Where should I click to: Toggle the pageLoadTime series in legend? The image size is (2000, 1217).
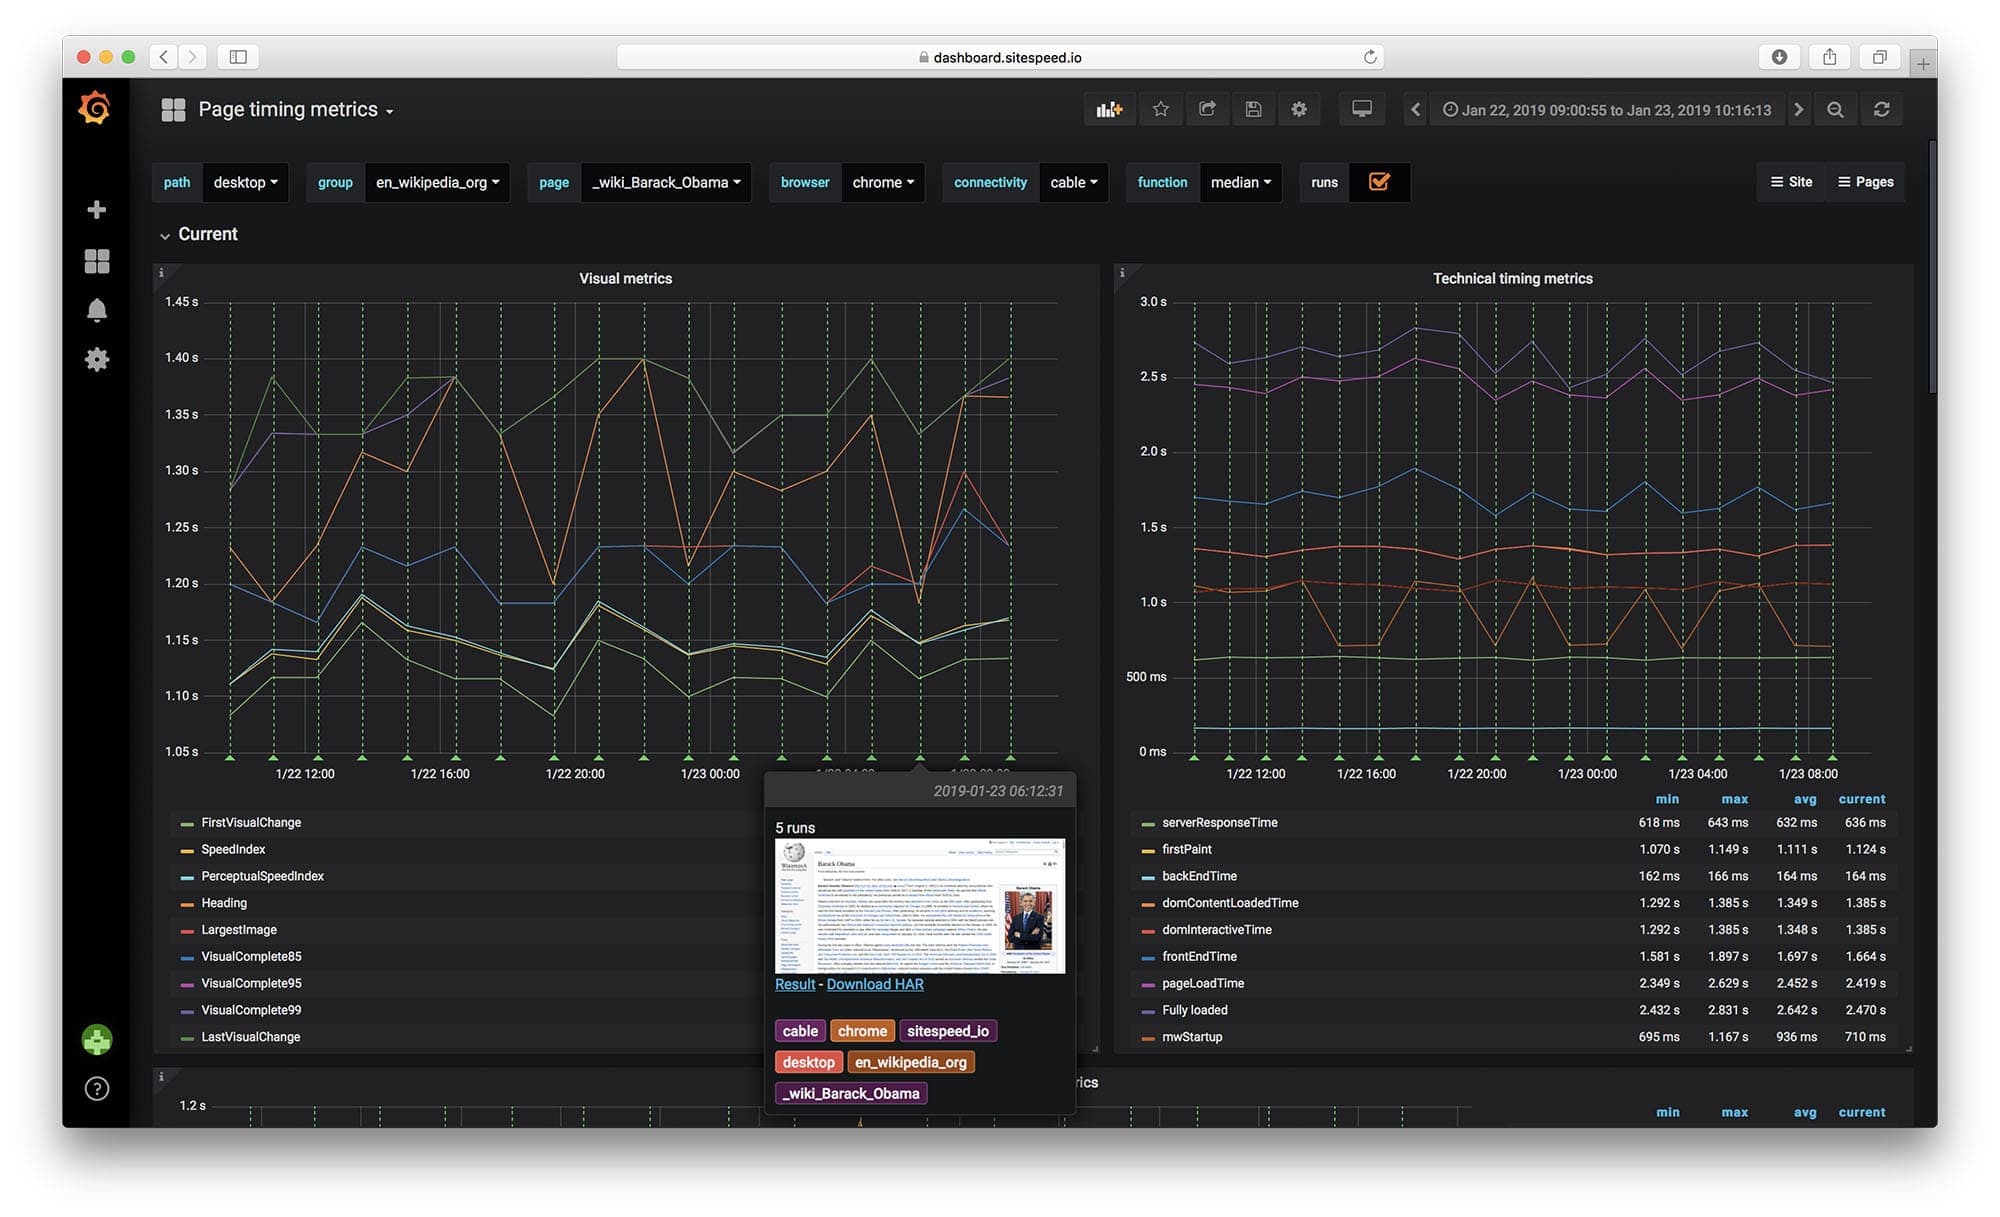tap(1202, 983)
